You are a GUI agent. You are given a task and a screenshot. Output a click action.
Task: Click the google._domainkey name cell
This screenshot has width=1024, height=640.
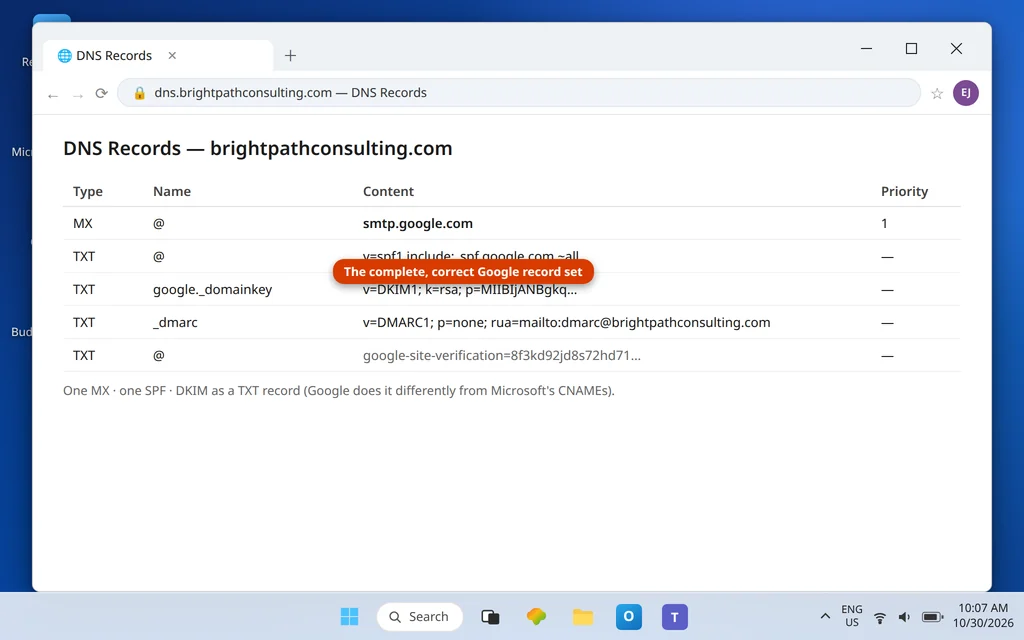pos(212,289)
